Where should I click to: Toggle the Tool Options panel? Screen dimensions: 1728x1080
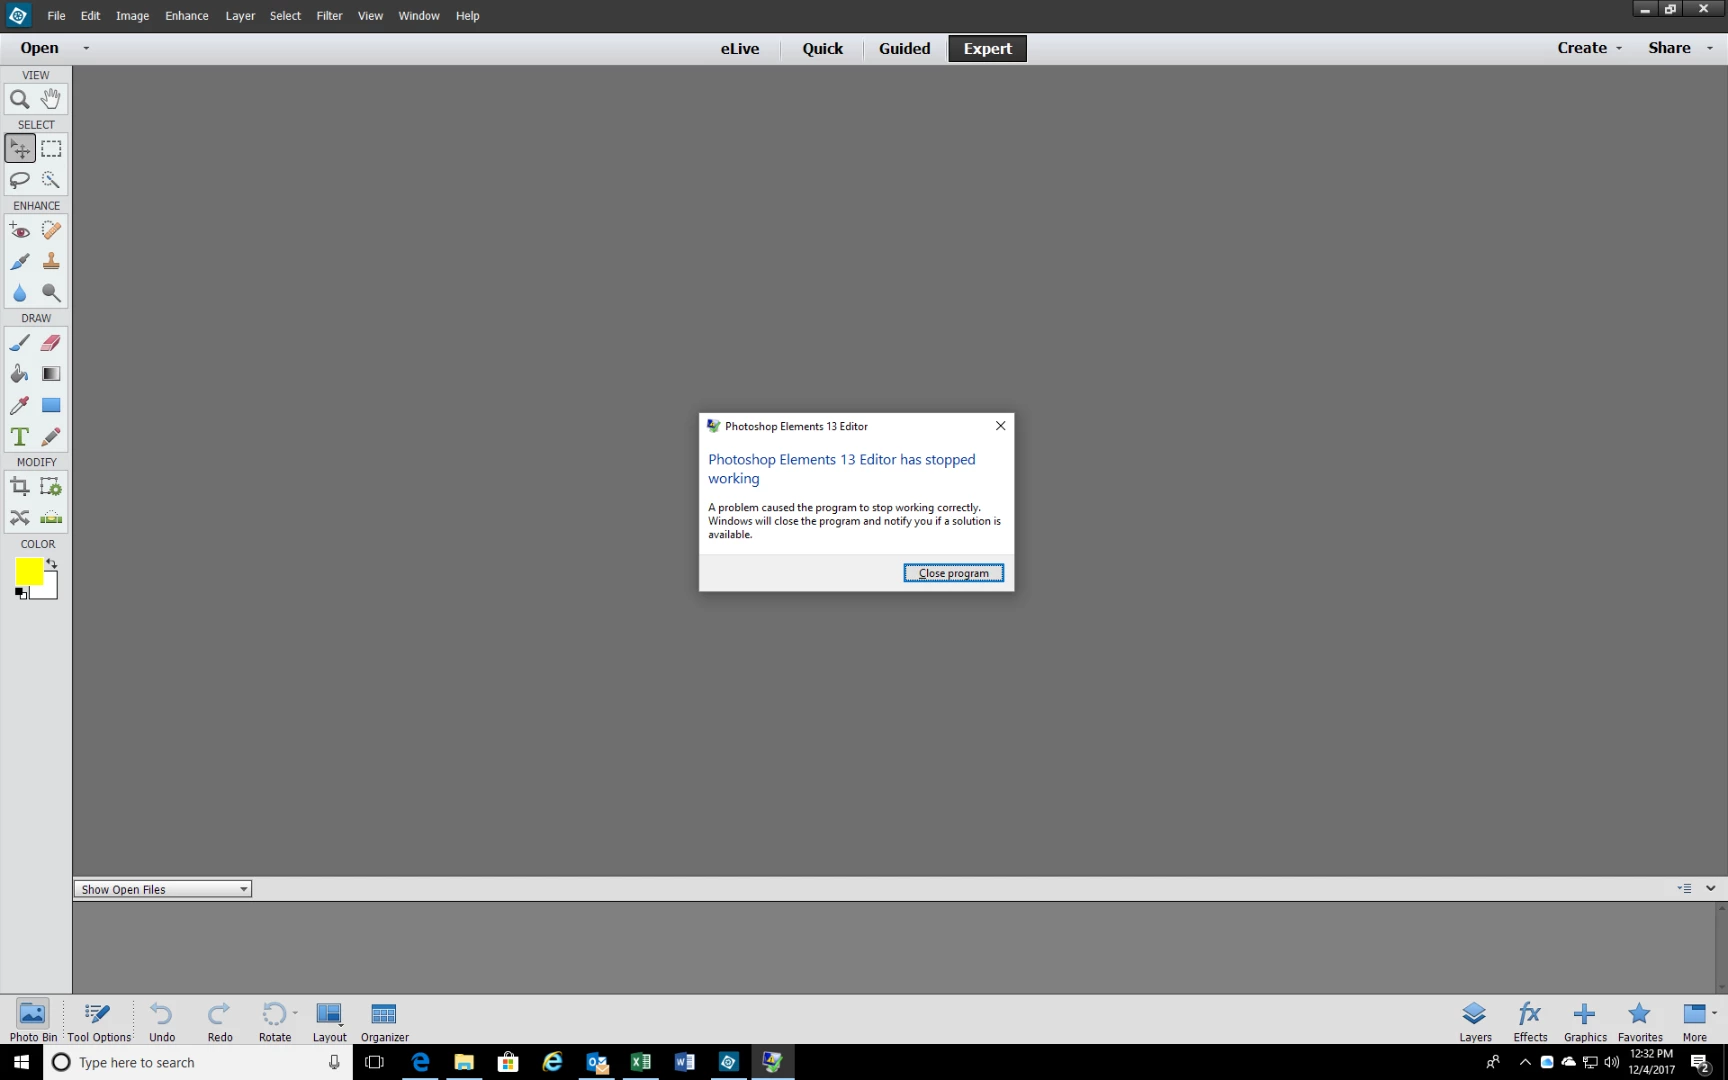[x=99, y=1021]
